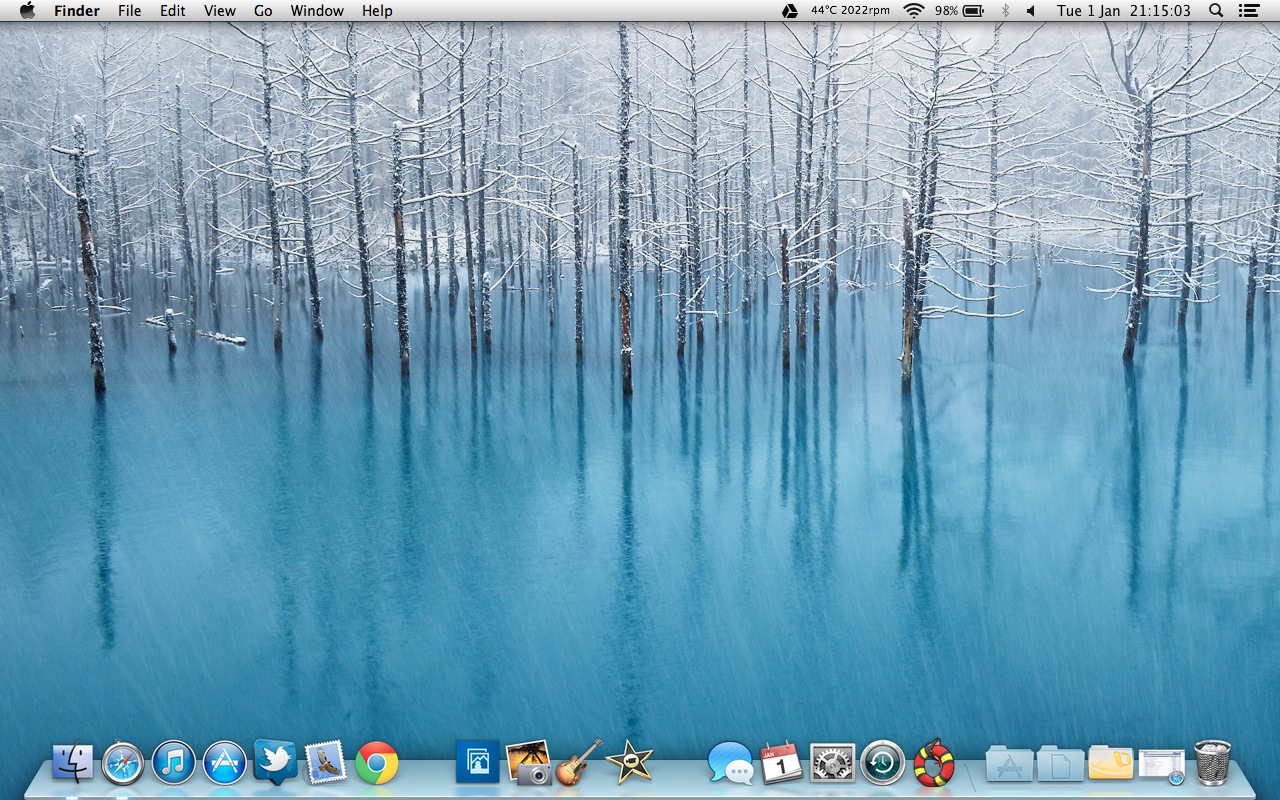The height and width of the screenshot is (800, 1280).
Task: Open iTunes music note icon
Action: tap(174, 764)
